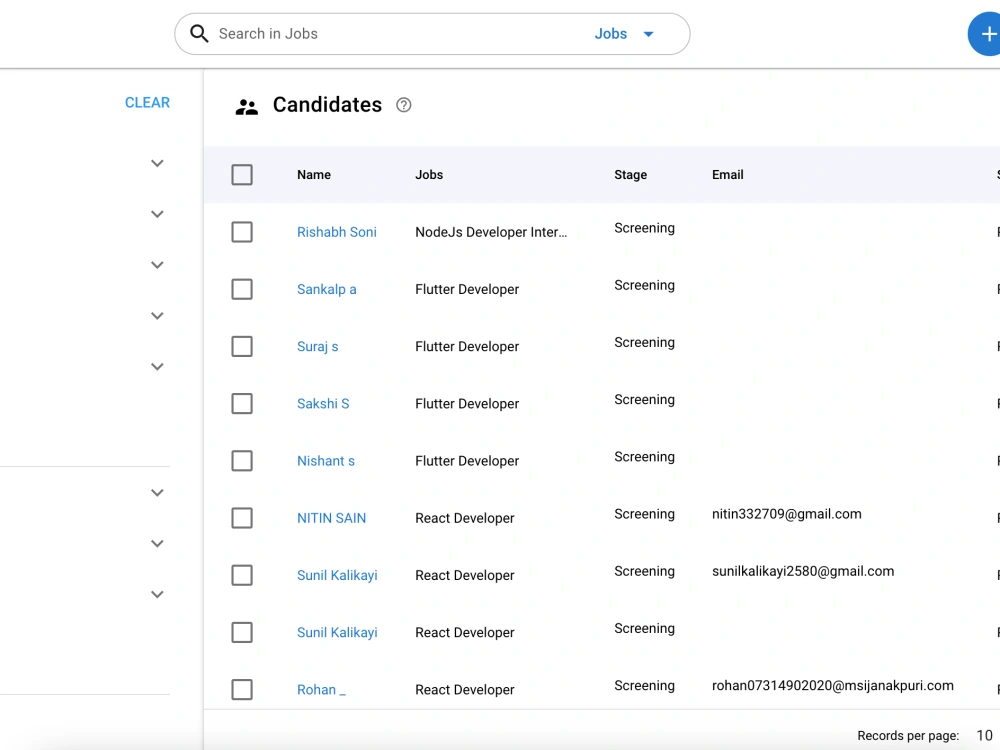Select the checkbox for NITIN SAIN

[241, 518]
